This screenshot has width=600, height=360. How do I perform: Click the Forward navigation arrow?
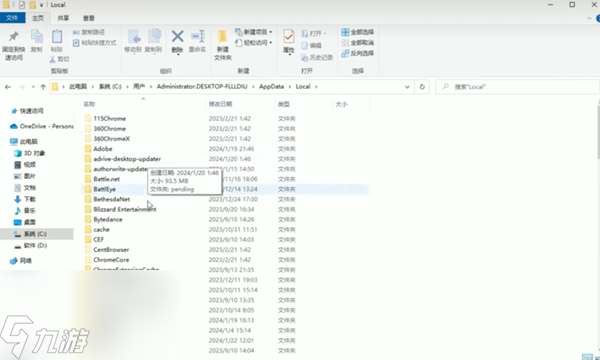tap(22, 87)
